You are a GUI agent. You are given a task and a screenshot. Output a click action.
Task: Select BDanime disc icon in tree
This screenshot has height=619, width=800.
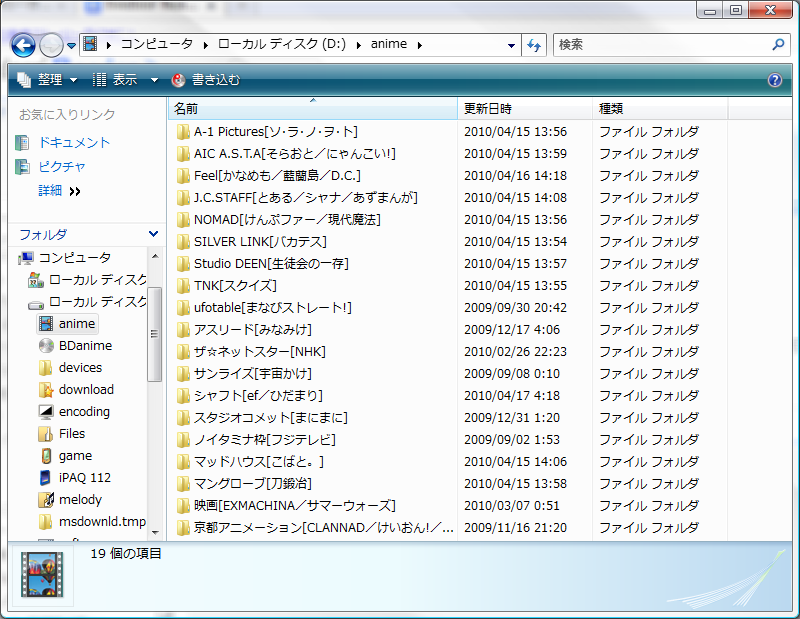tap(46, 345)
